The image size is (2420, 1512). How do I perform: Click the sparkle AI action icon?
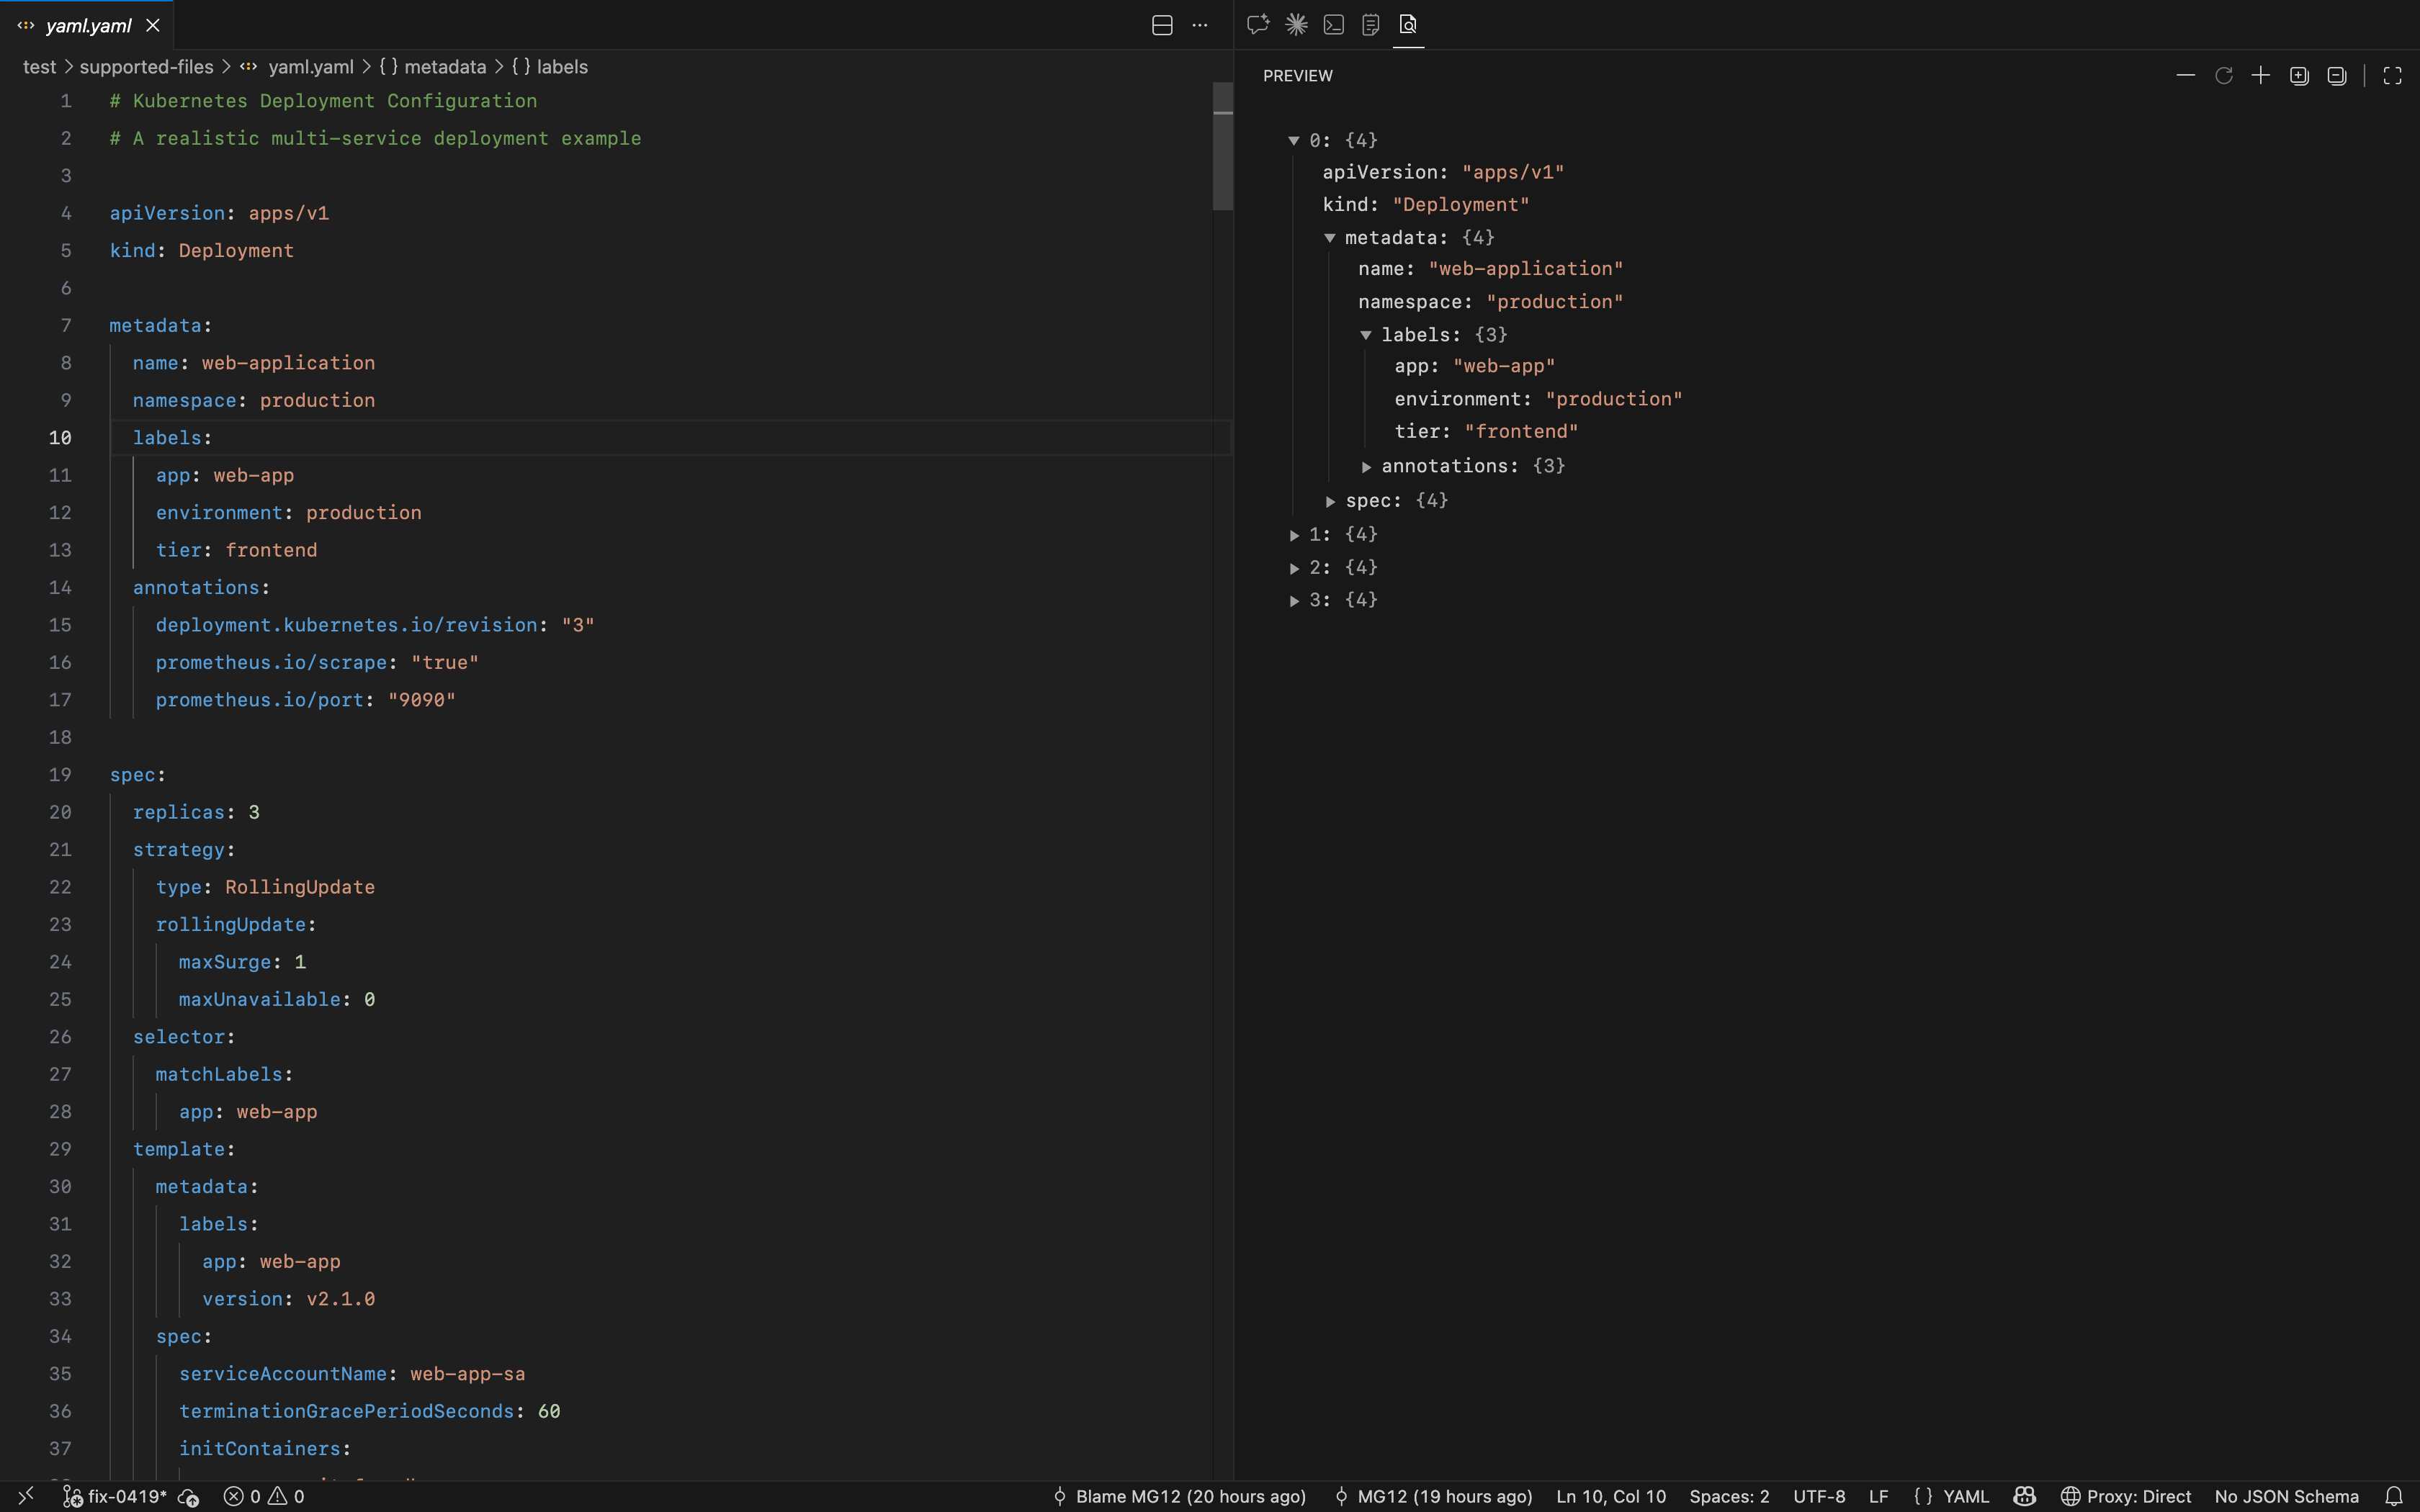coord(1294,25)
